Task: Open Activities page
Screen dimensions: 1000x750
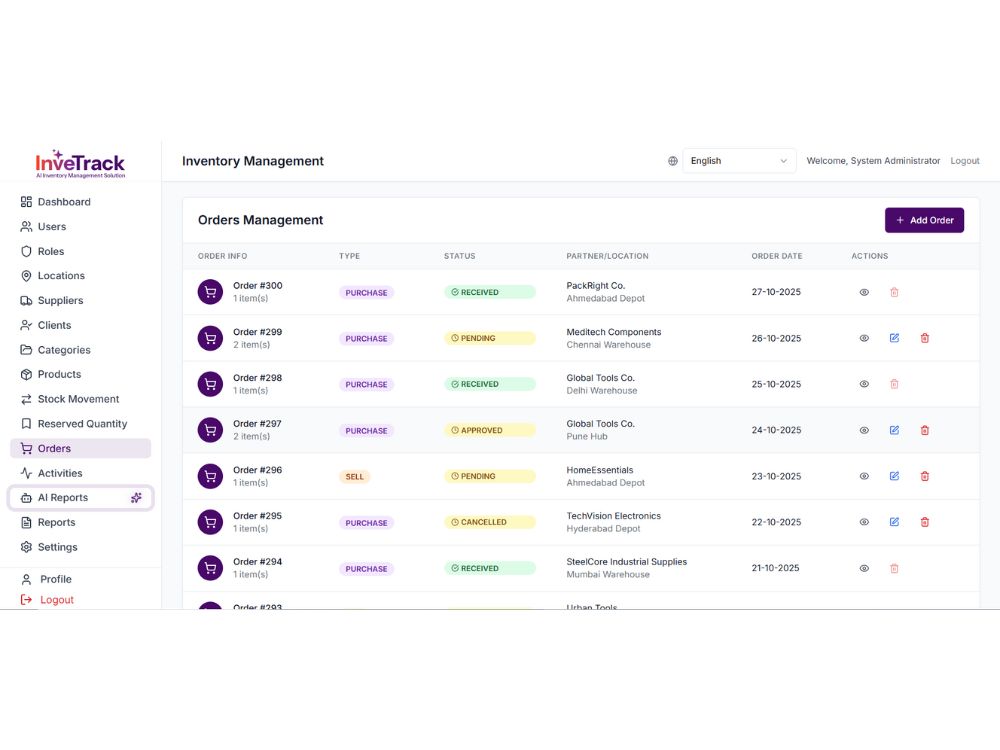Action: point(81,473)
